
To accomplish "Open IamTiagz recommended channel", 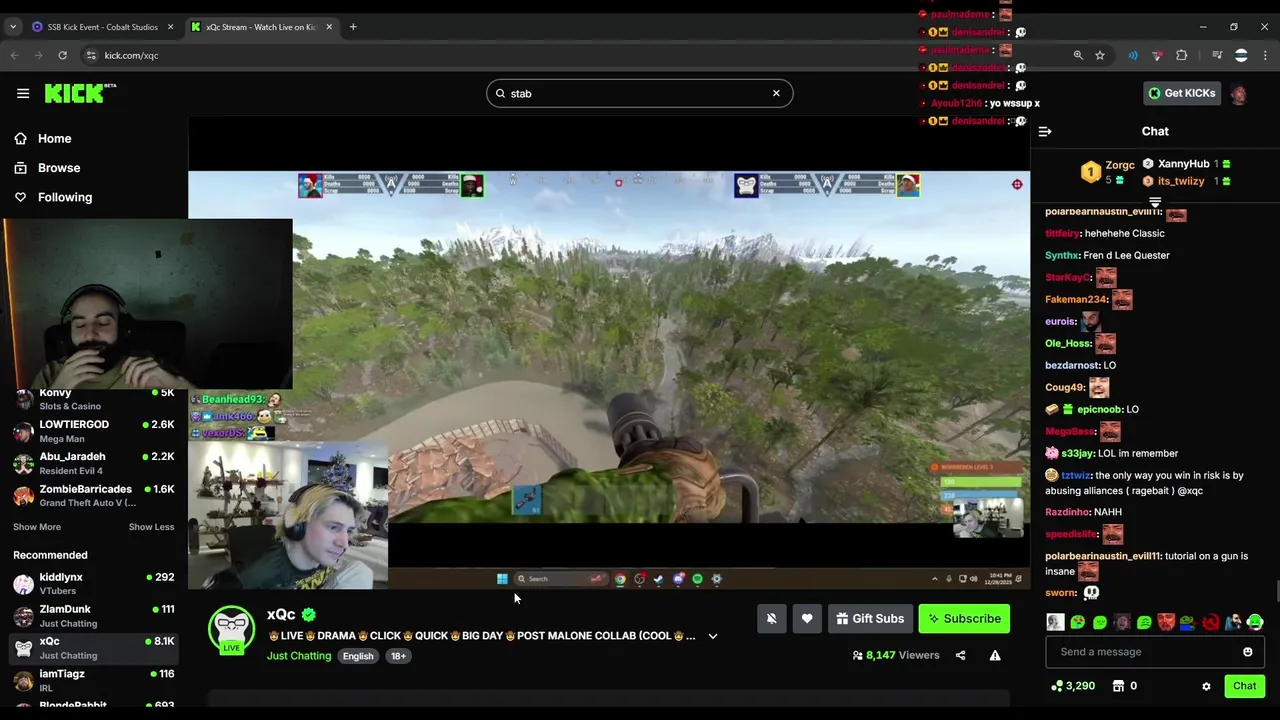I will tap(94, 680).
